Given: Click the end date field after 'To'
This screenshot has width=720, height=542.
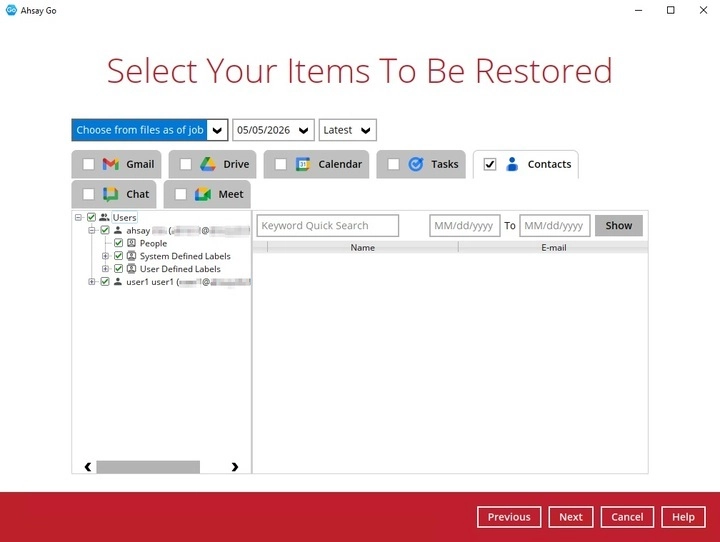Looking at the screenshot, I should click(555, 226).
